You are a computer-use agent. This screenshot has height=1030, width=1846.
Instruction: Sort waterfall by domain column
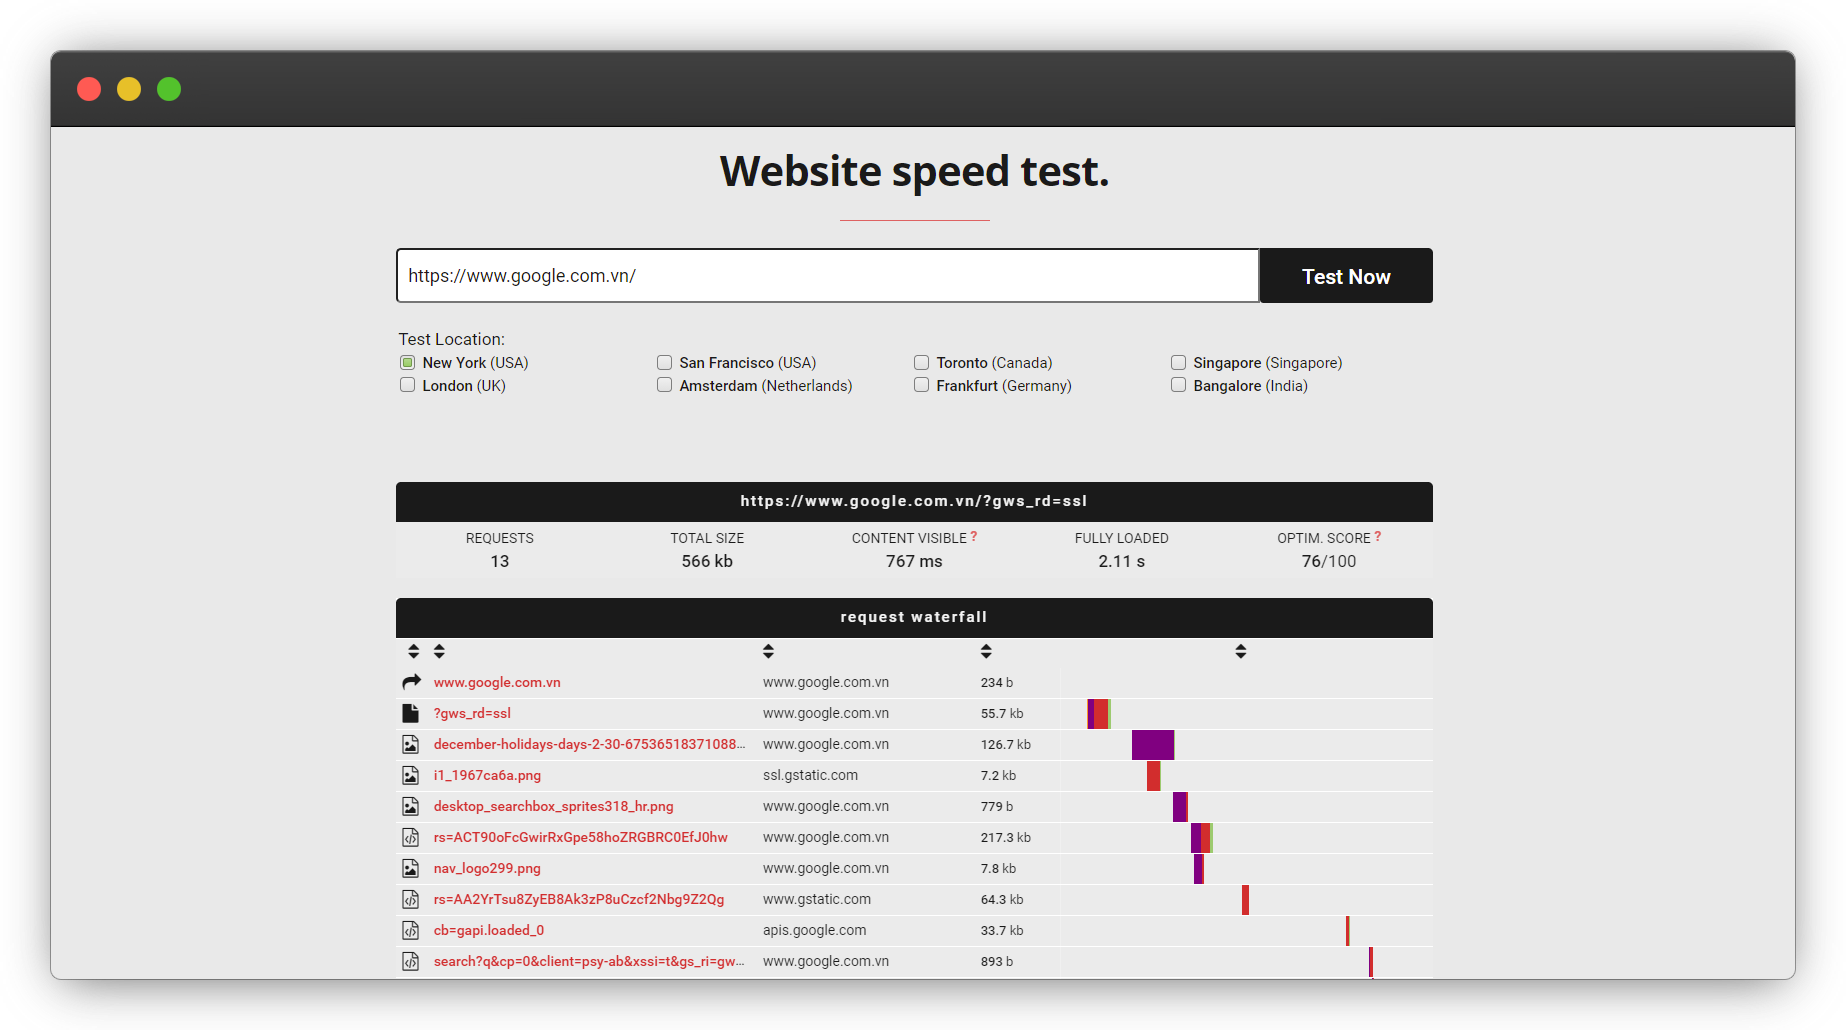pos(768,651)
